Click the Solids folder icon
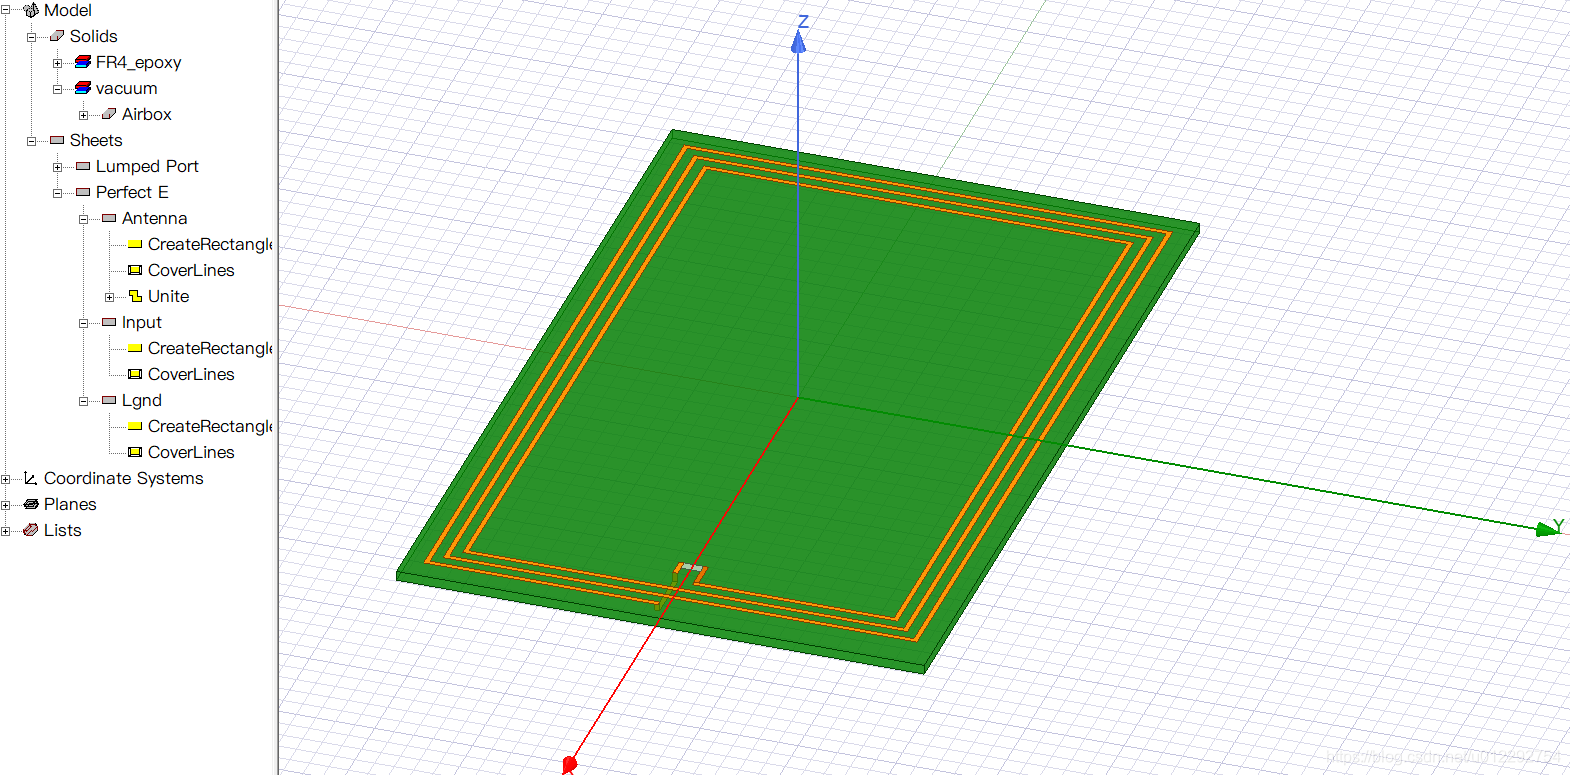This screenshot has width=1570, height=775. tap(57, 36)
